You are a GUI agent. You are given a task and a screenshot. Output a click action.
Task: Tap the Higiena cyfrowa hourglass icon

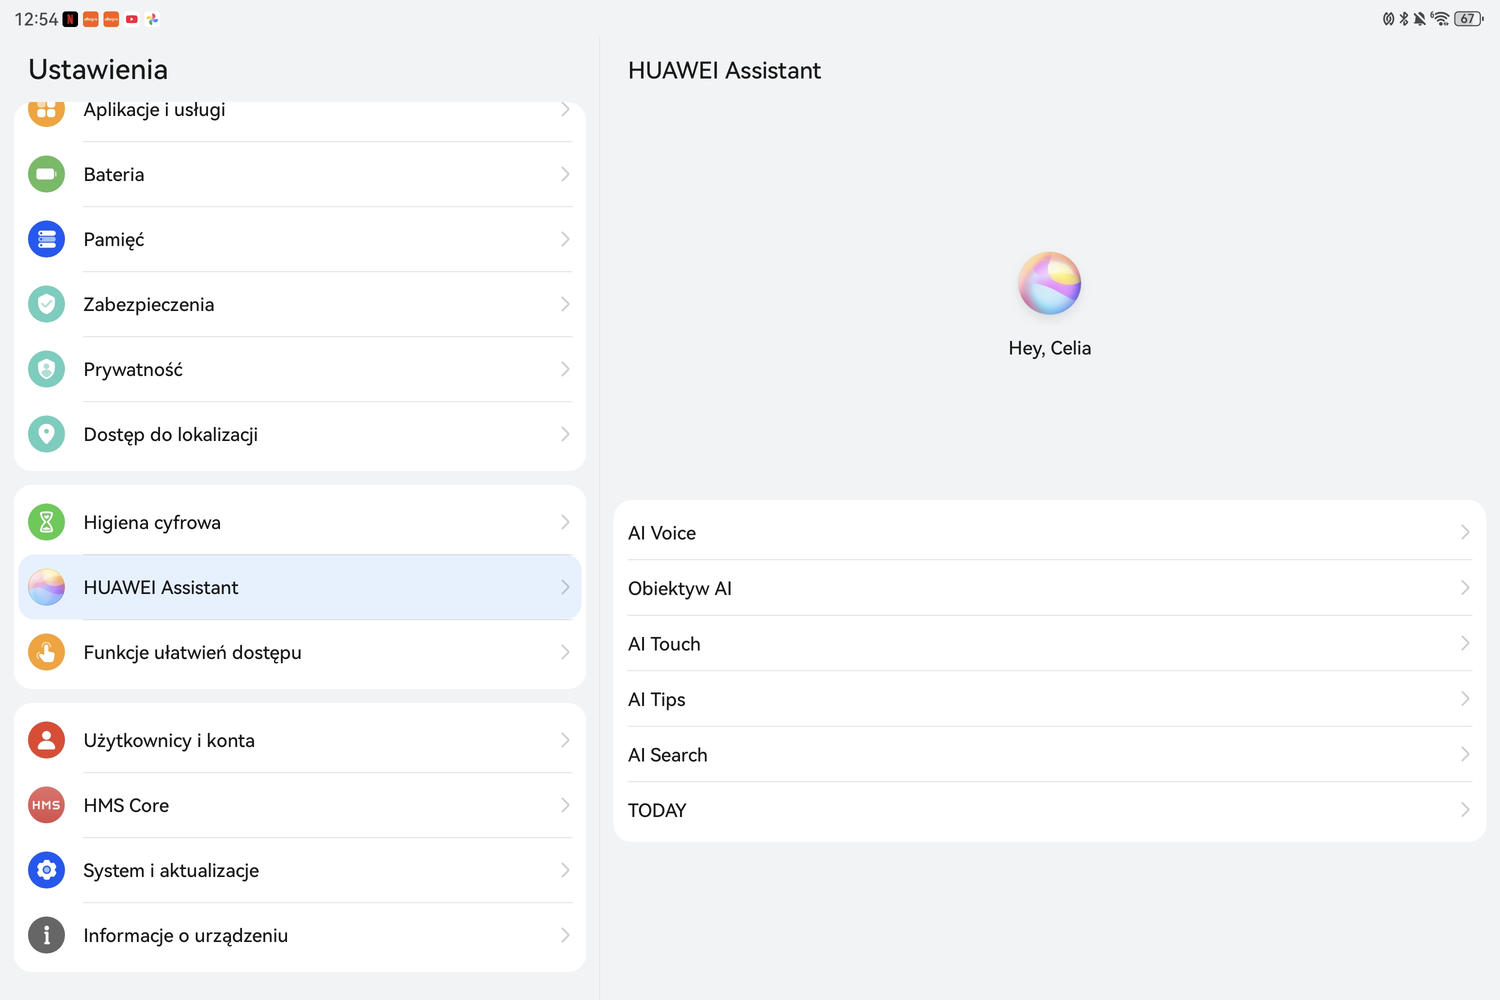click(46, 522)
